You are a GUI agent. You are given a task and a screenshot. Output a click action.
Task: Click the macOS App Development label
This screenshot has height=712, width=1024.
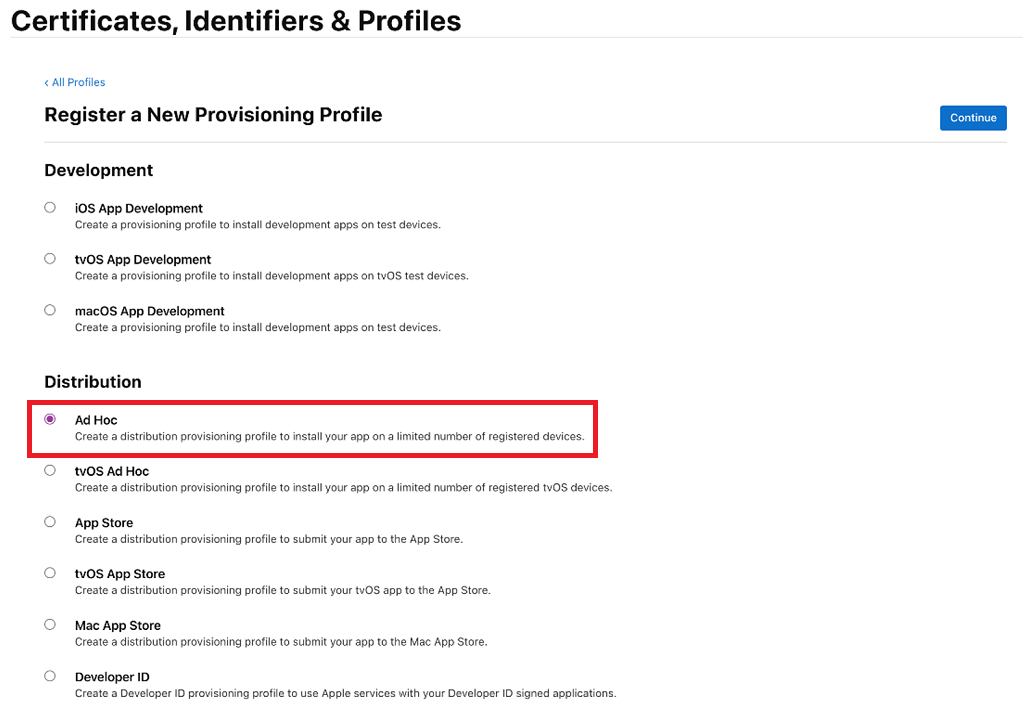[x=150, y=311]
